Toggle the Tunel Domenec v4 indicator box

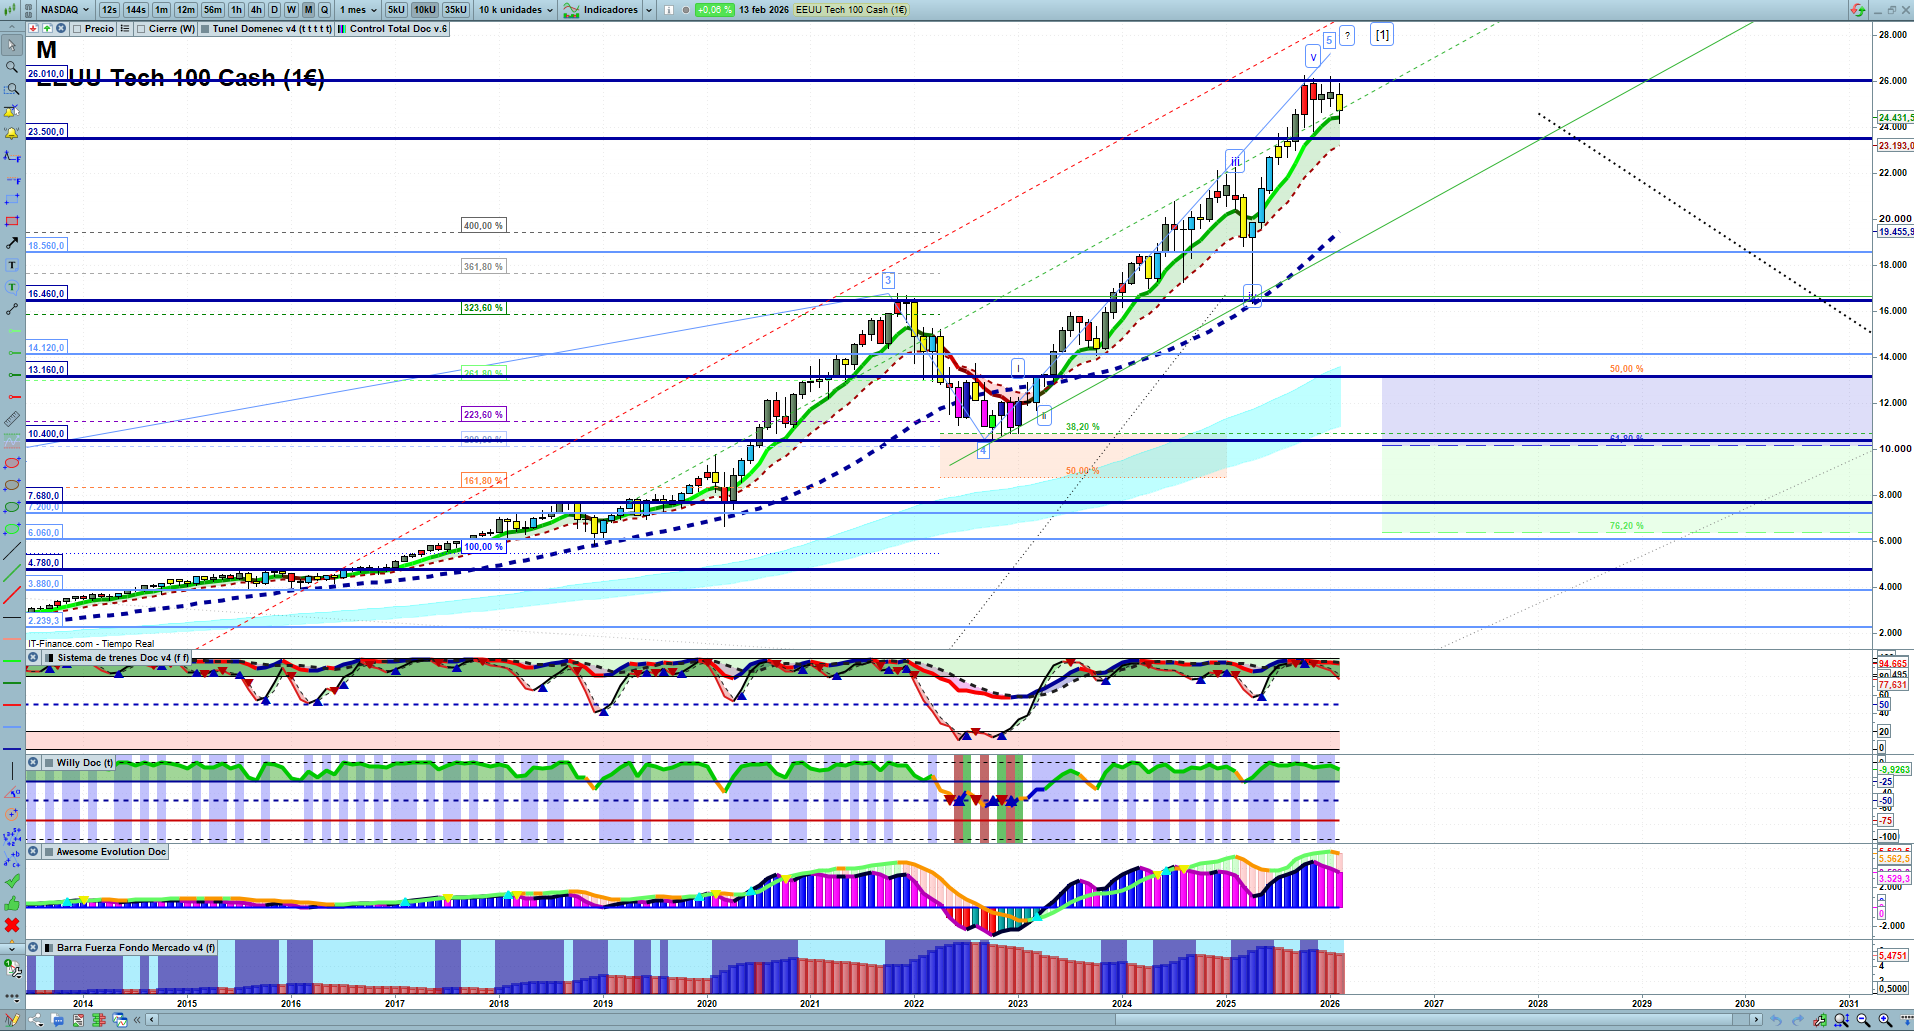tap(205, 29)
